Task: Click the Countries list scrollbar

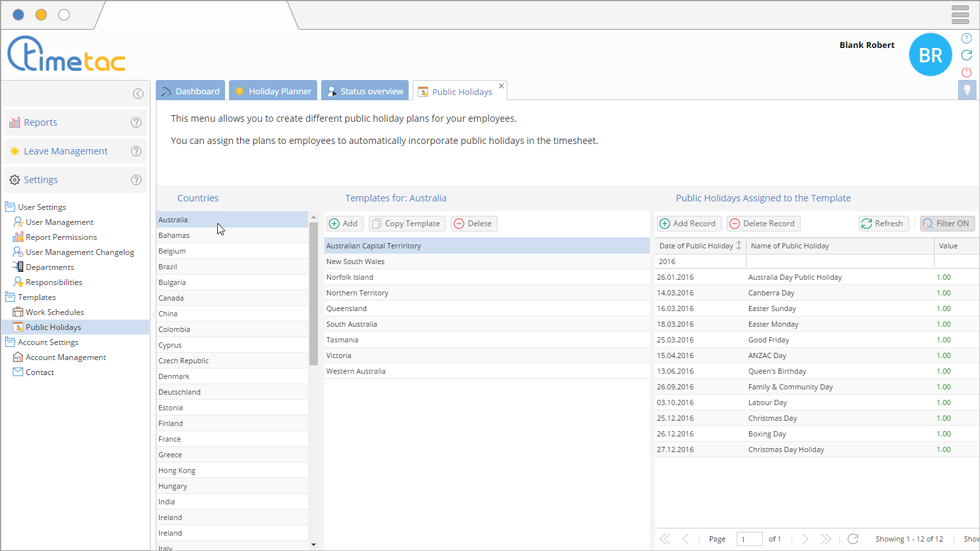Action: [313, 300]
